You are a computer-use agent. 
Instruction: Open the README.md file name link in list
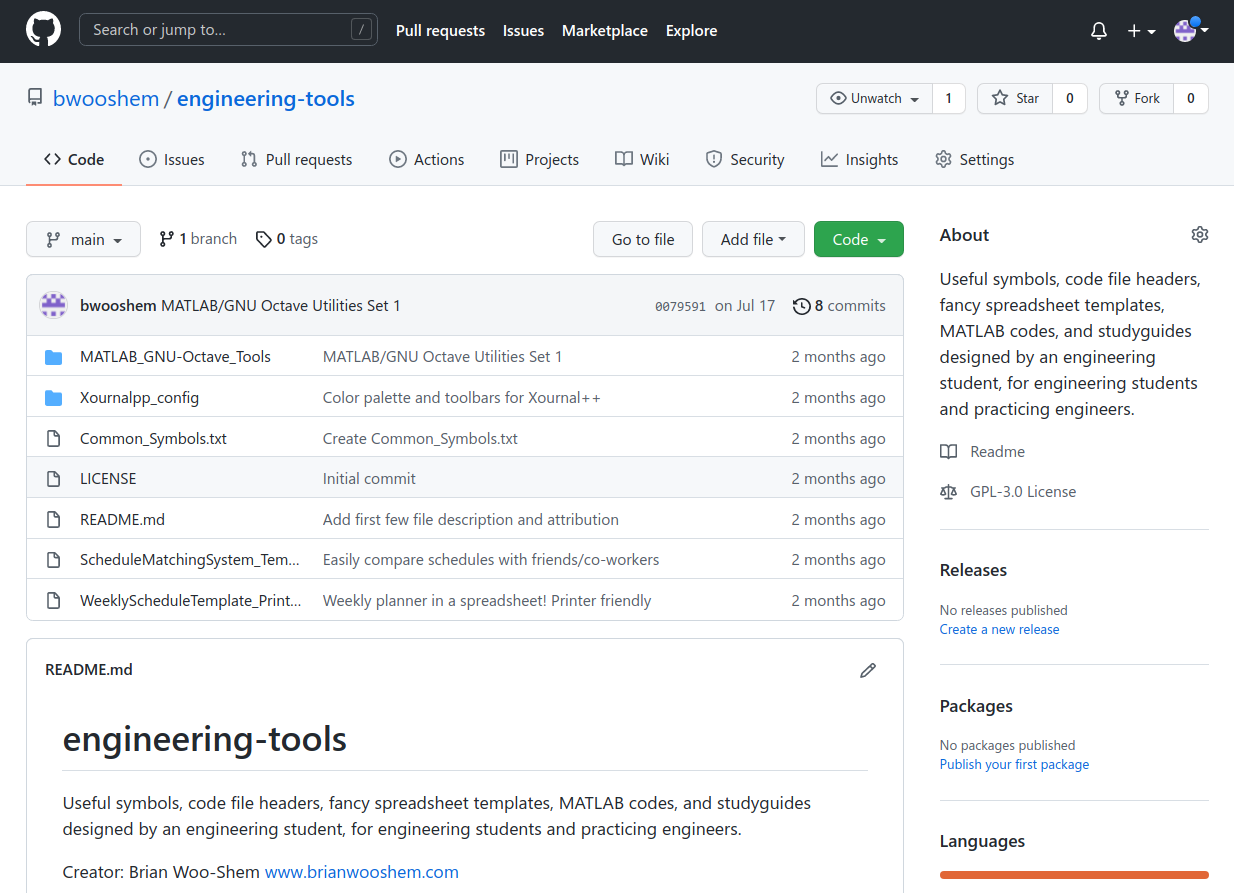pos(122,520)
